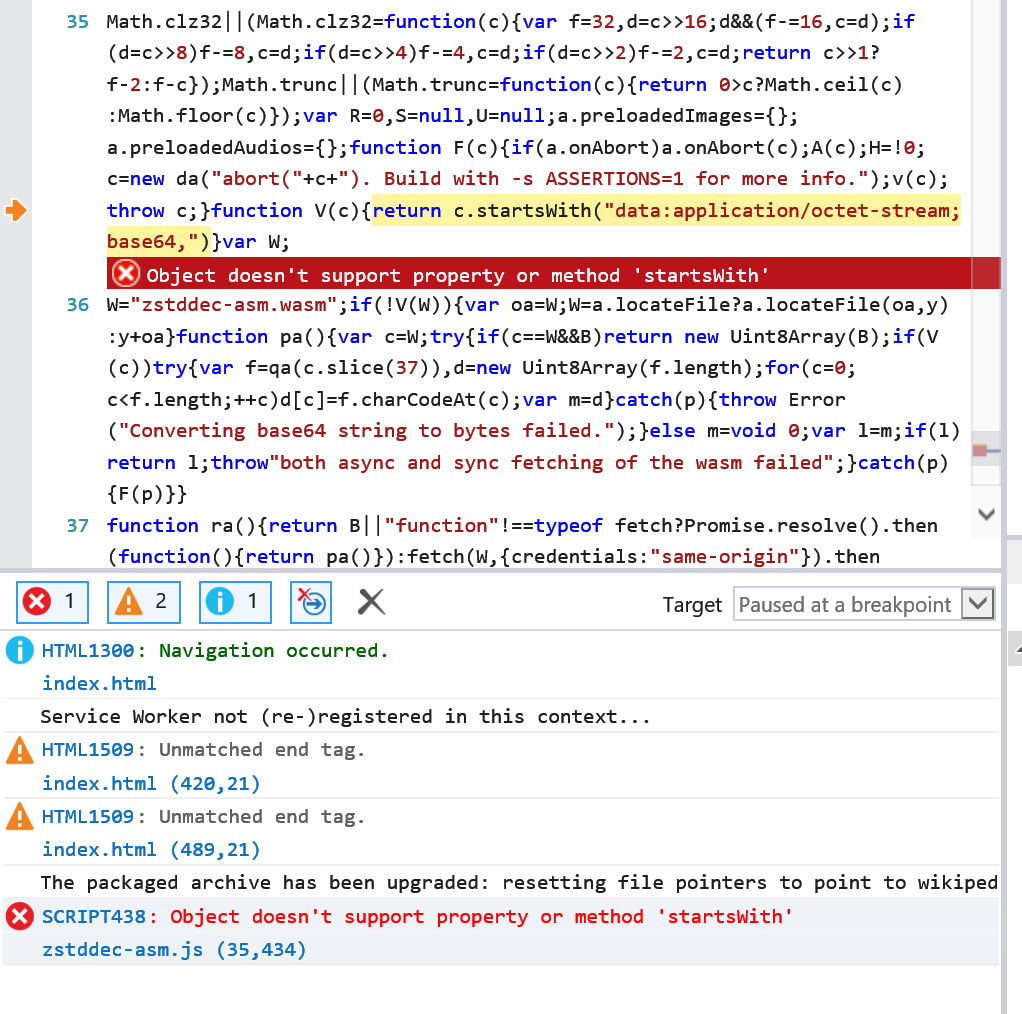Toggle the warnings filter showing 2
The width and height of the screenshot is (1022, 1014).
[x=143, y=602]
